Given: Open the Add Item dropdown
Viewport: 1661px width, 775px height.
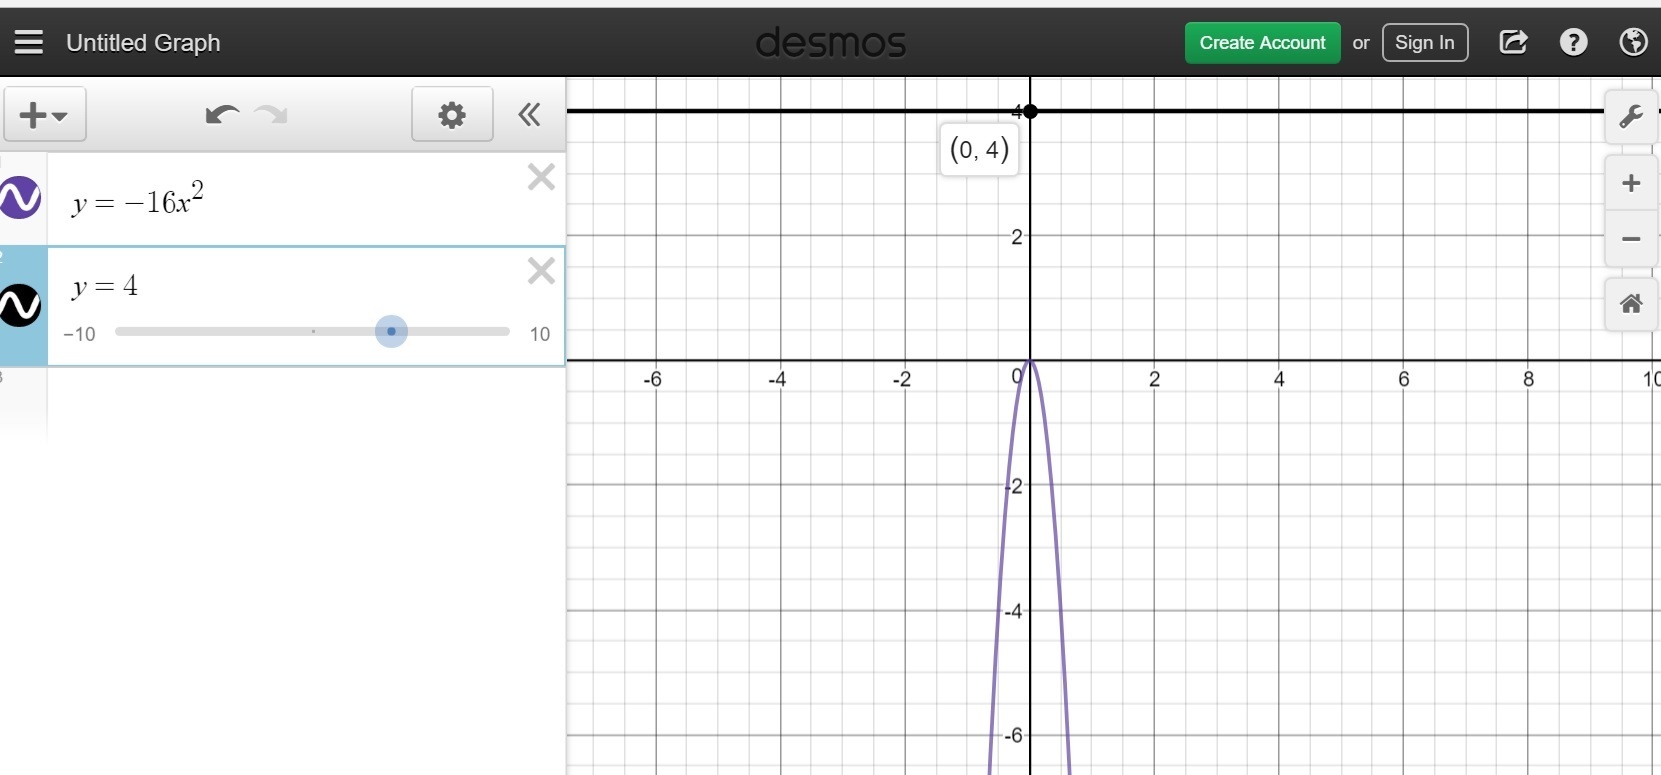Looking at the screenshot, I should (x=45, y=115).
